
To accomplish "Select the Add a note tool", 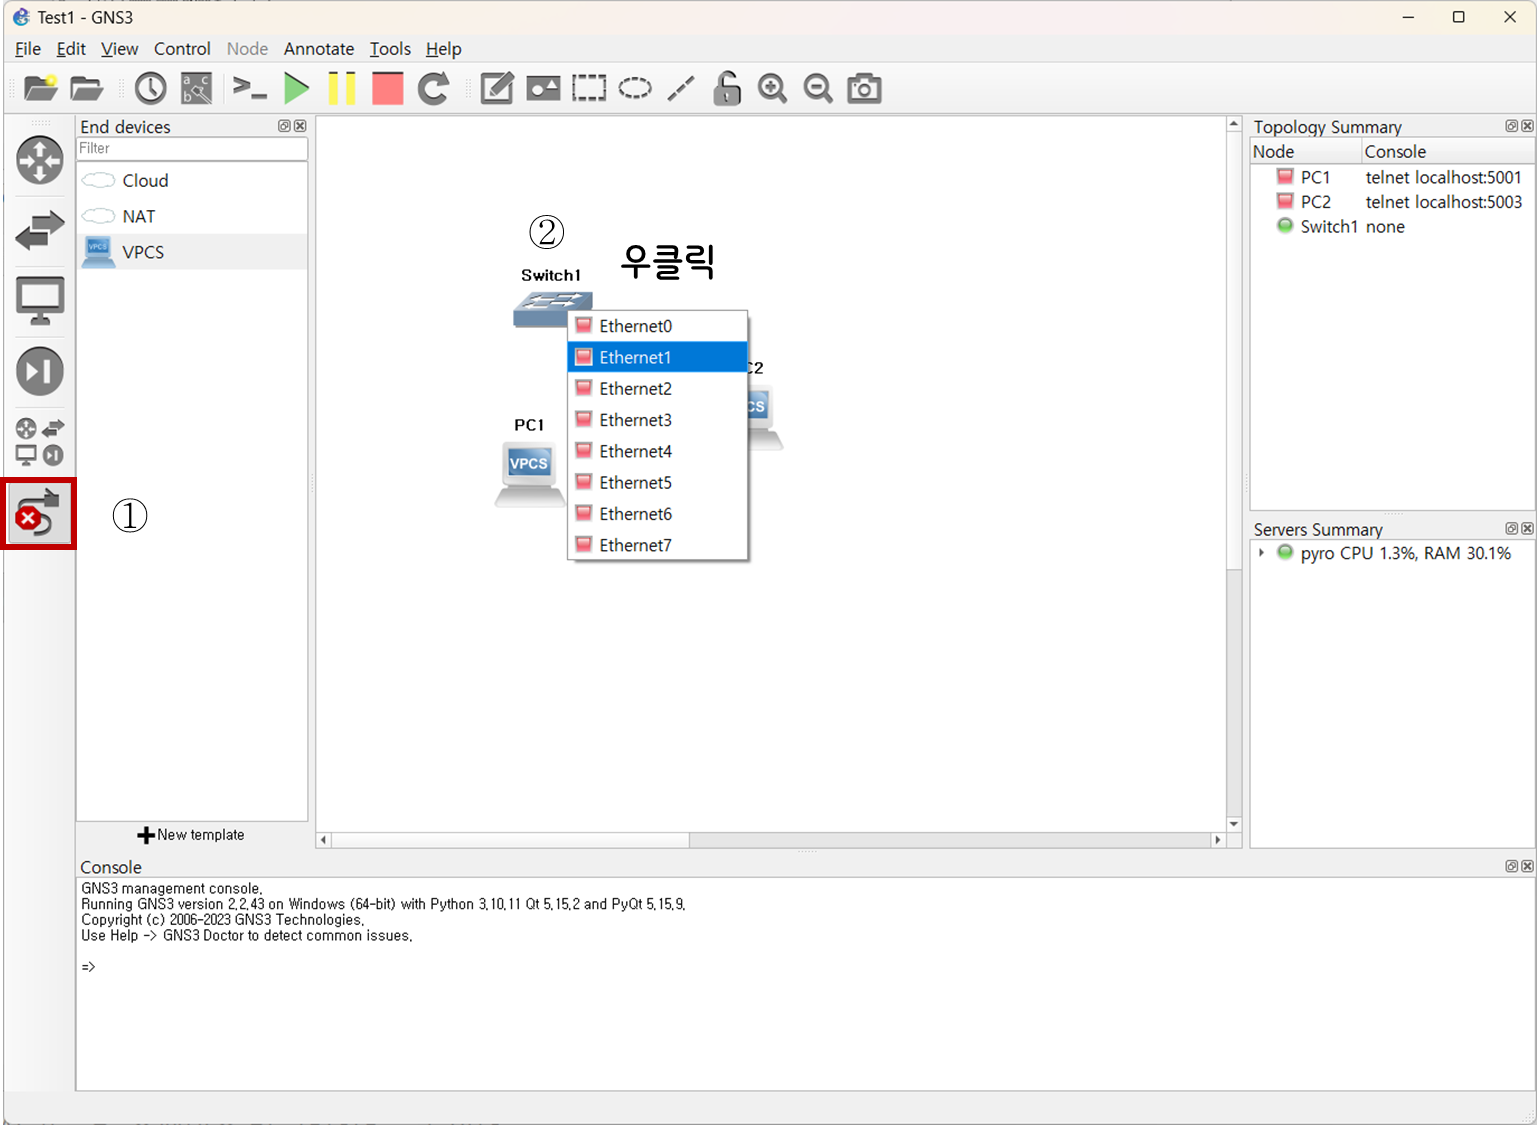I will pyautogui.click(x=497, y=88).
